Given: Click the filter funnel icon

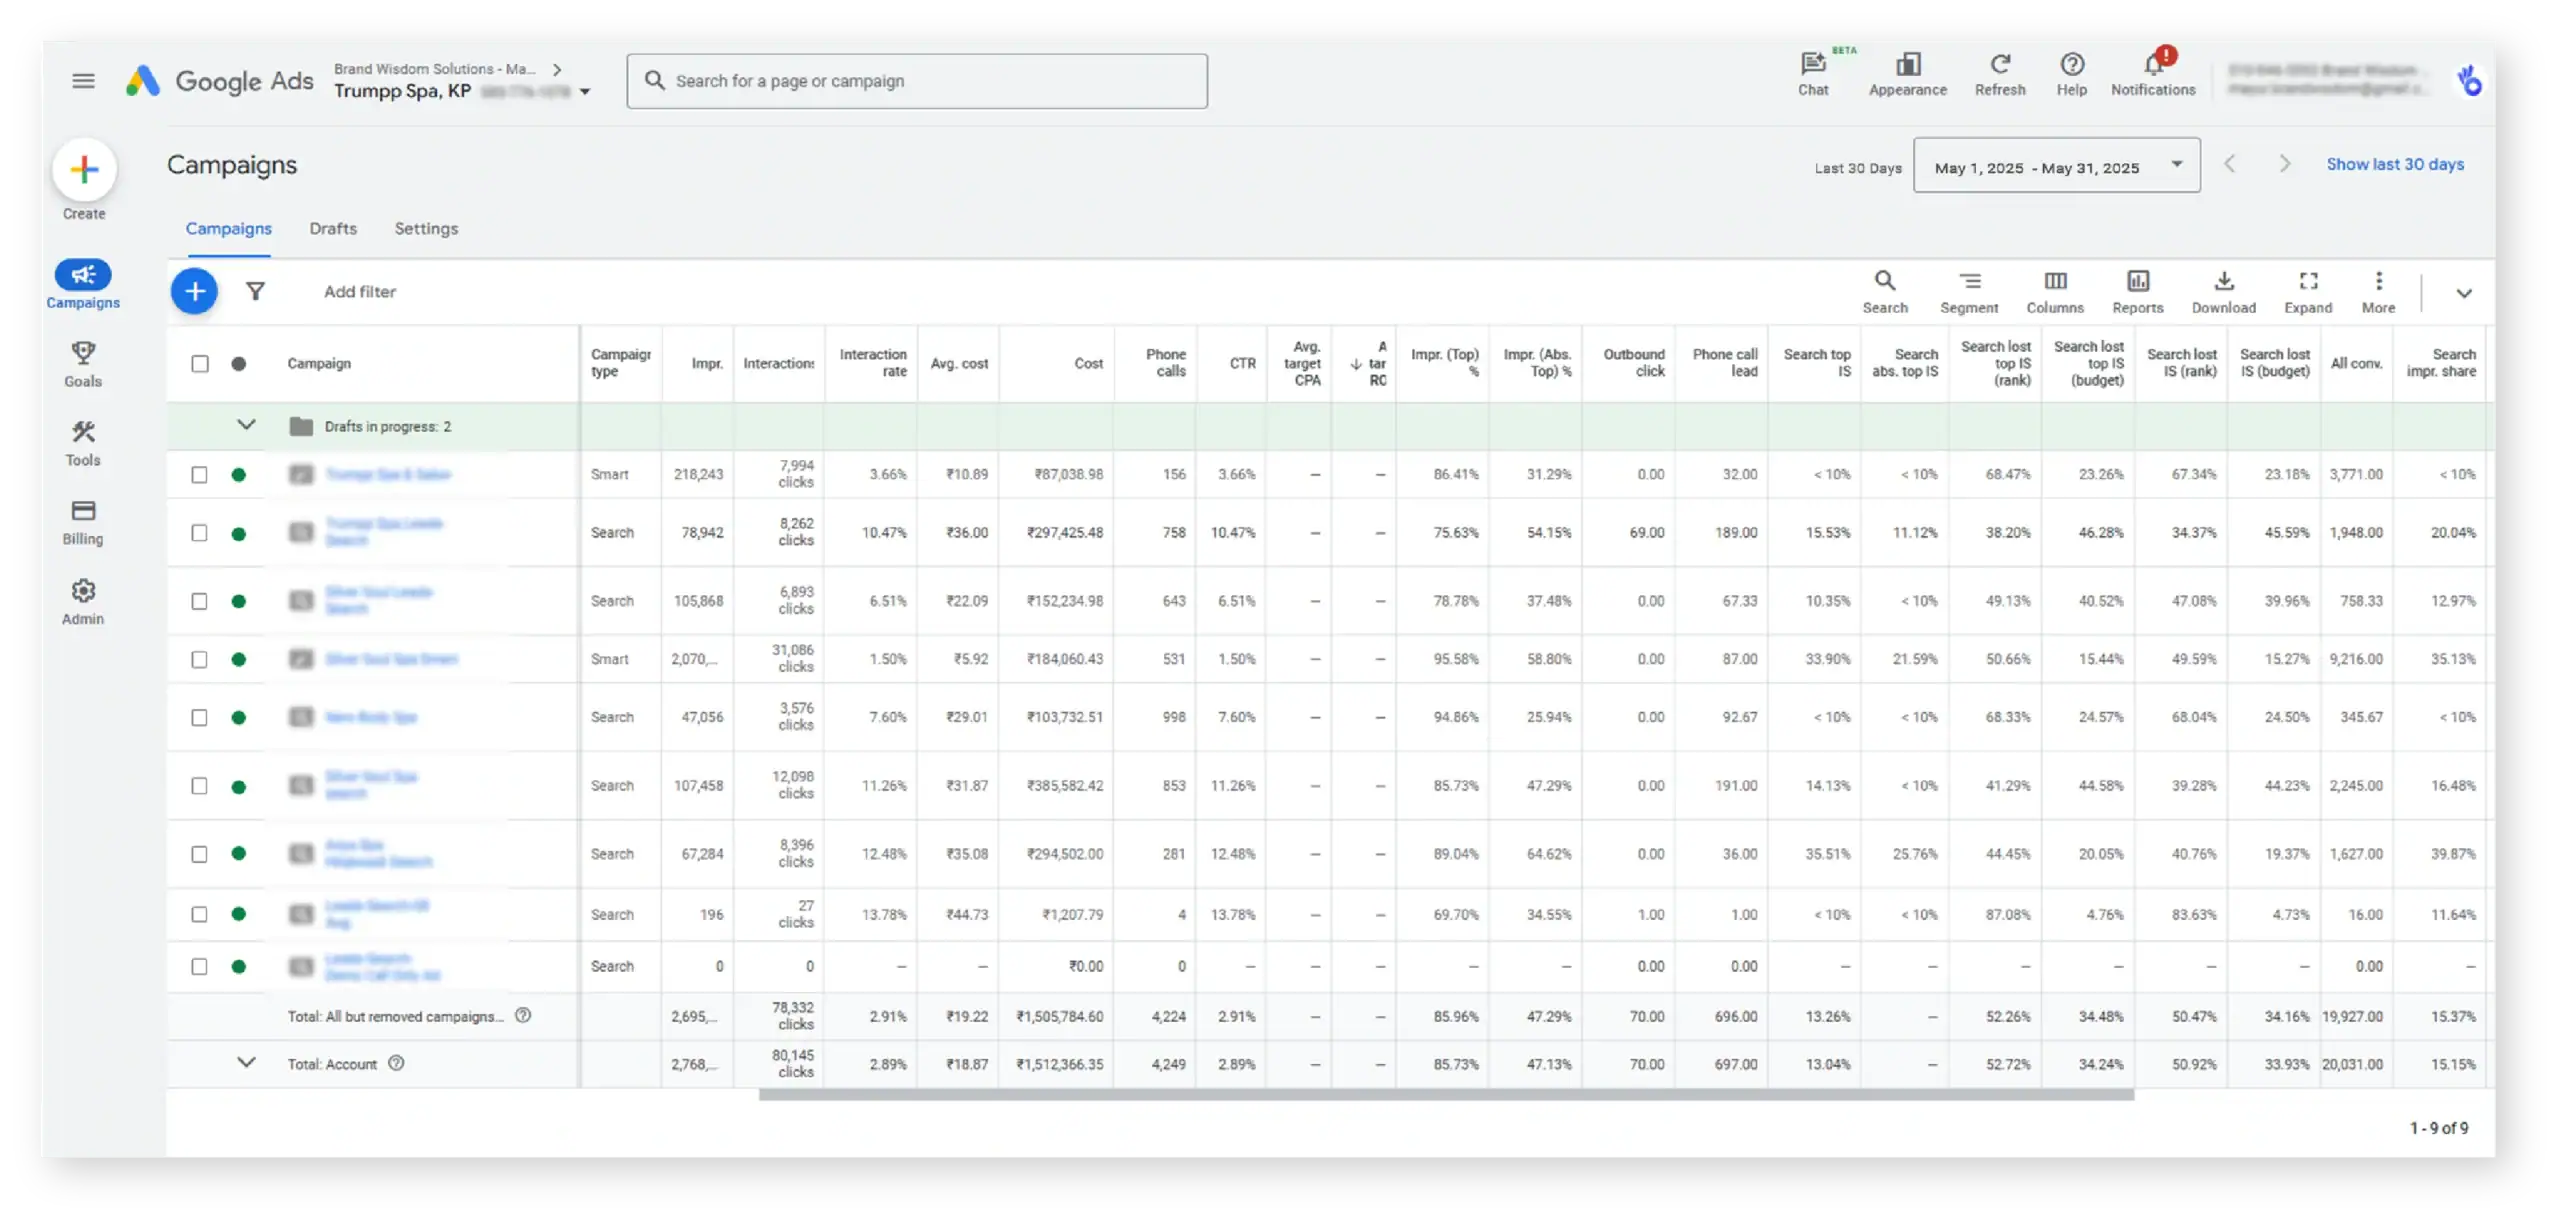Looking at the screenshot, I should [x=255, y=291].
